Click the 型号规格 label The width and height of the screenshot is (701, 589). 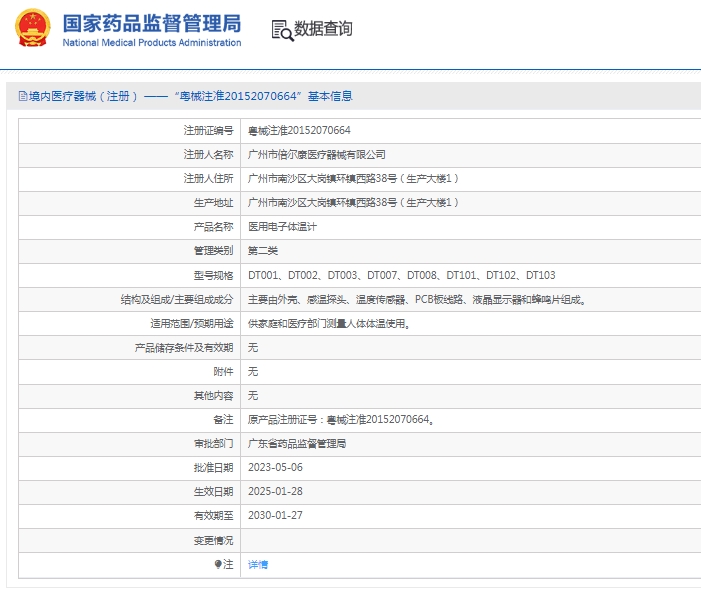(x=213, y=275)
